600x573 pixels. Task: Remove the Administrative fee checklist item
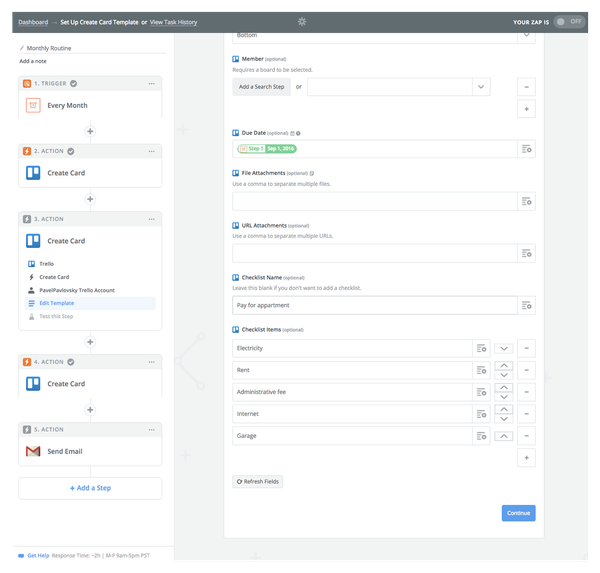tap(526, 392)
